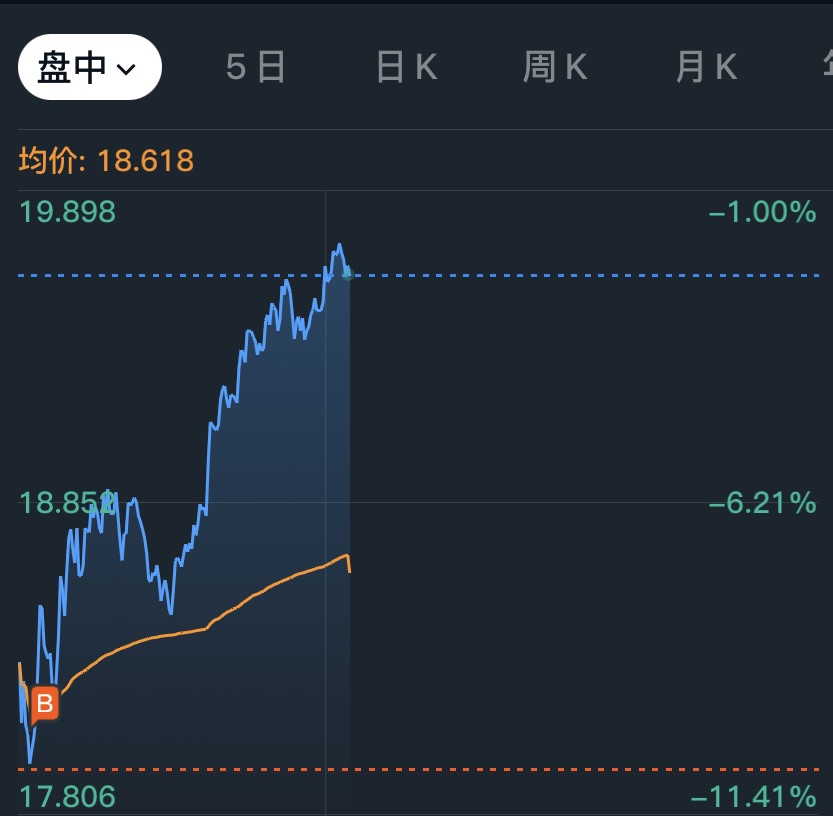Switch to the 5日 tab
The height and width of the screenshot is (816, 833).
tap(256, 67)
